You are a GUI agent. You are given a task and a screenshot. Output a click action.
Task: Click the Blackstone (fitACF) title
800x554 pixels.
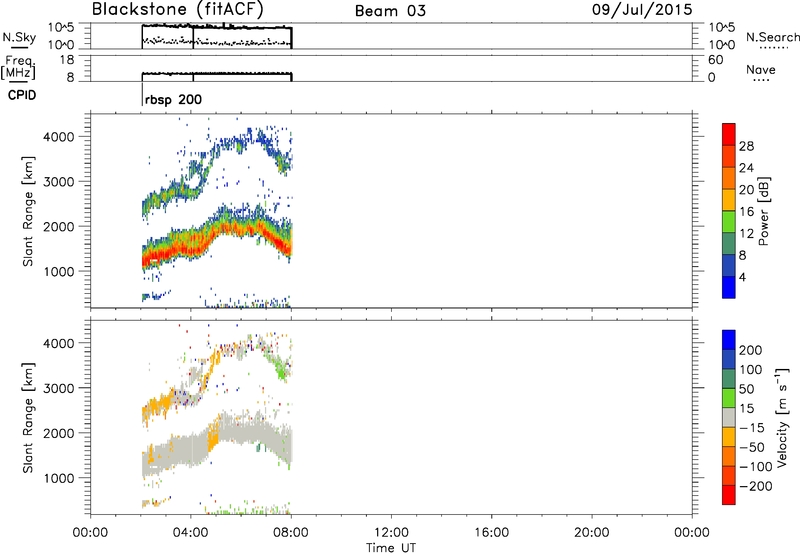pyautogui.click(x=178, y=9)
